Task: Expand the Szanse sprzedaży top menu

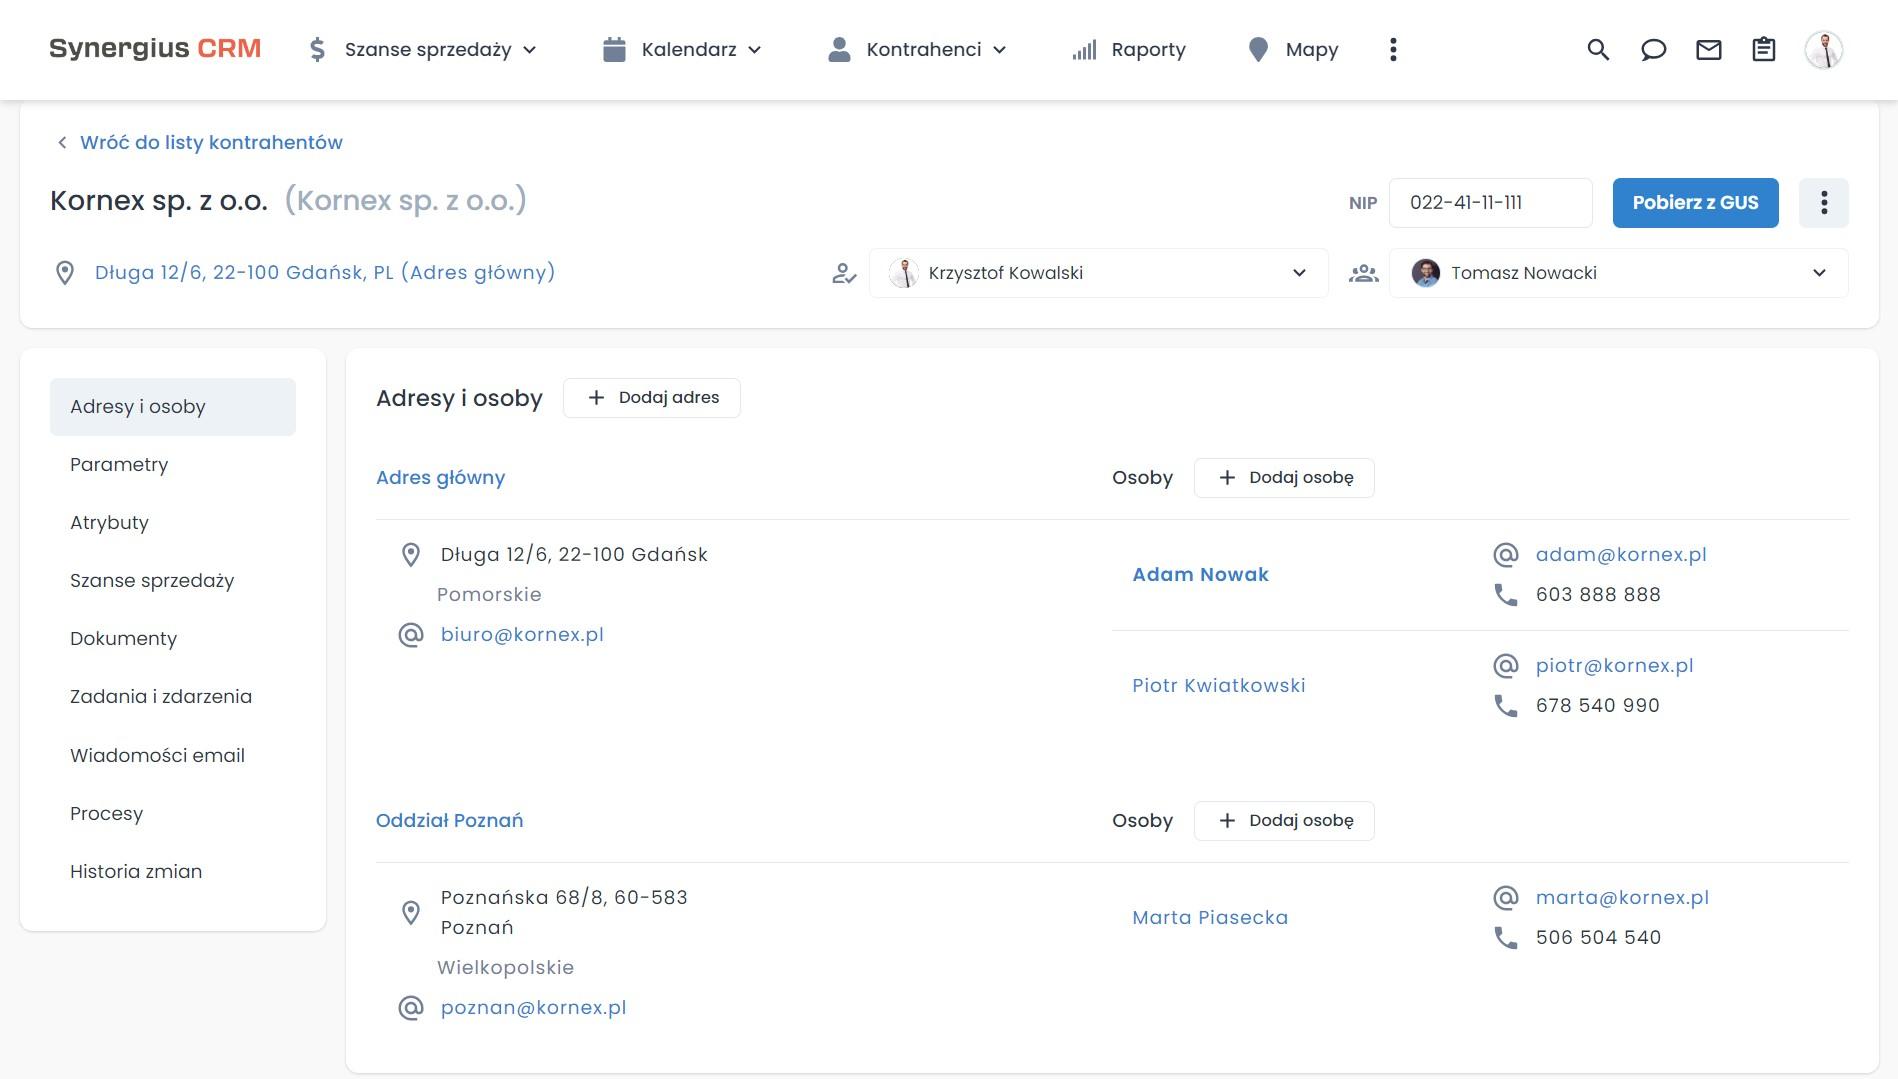Action: pyautogui.click(x=422, y=50)
